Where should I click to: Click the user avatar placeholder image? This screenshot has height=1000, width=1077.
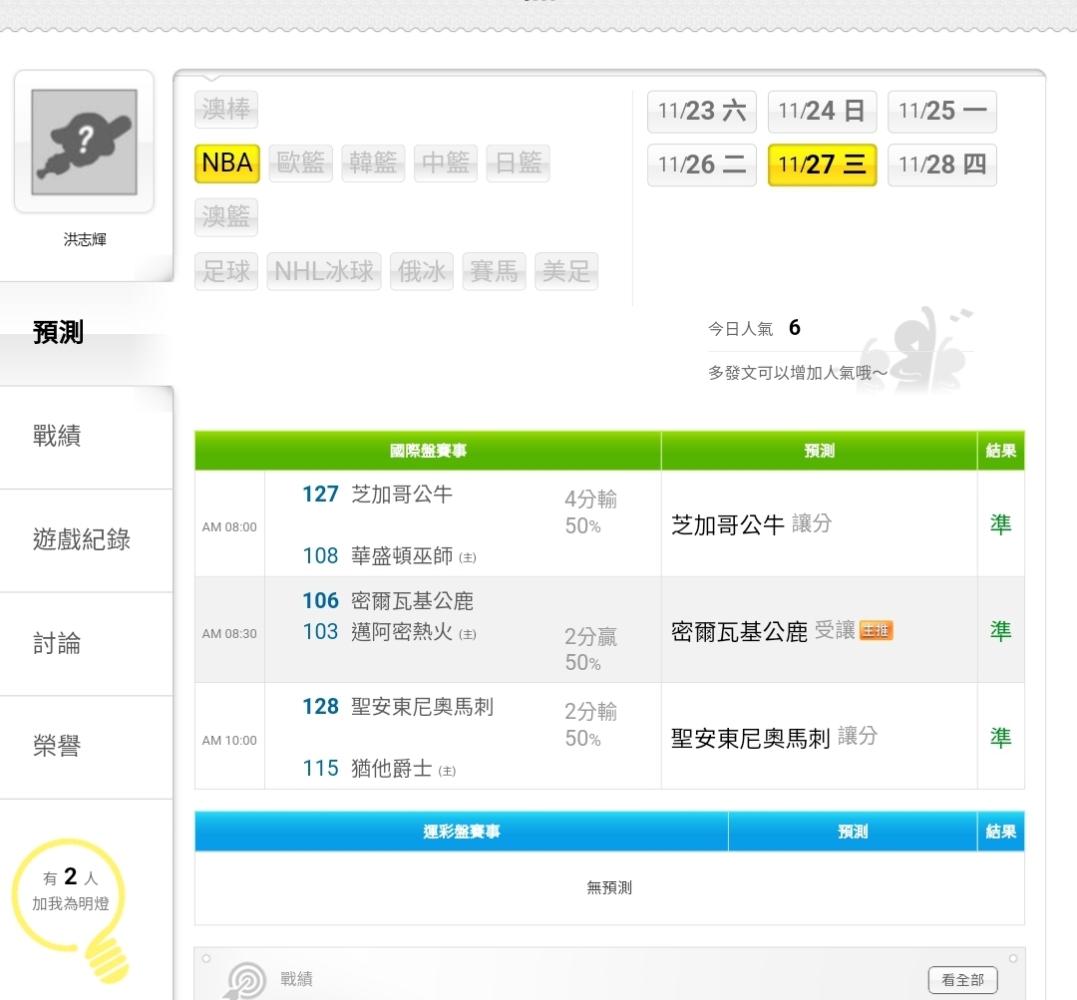84,141
